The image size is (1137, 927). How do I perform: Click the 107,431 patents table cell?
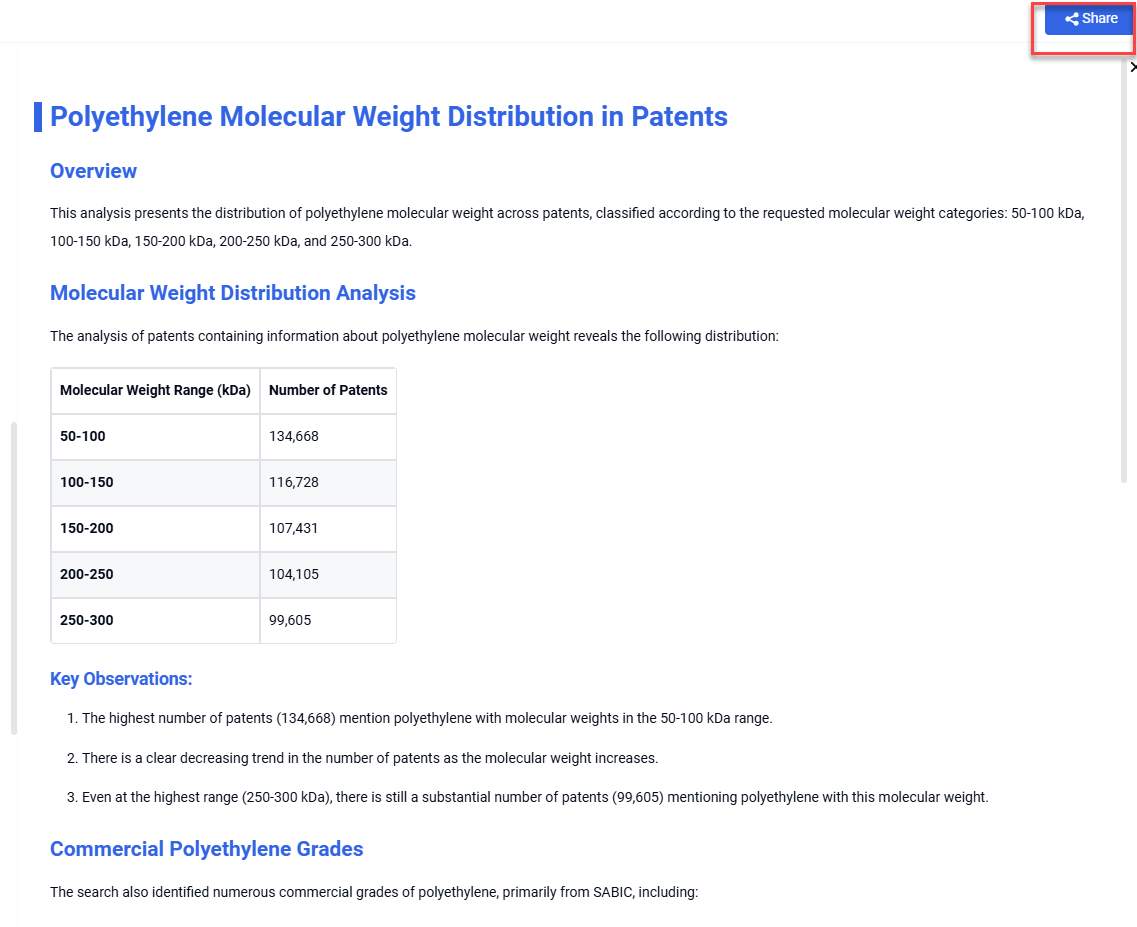pos(294,528)
